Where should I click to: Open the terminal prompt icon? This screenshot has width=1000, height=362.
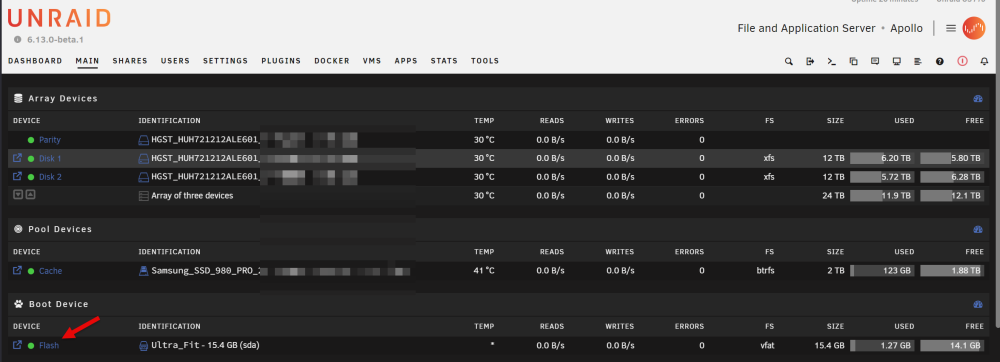[x=832, y=61]
